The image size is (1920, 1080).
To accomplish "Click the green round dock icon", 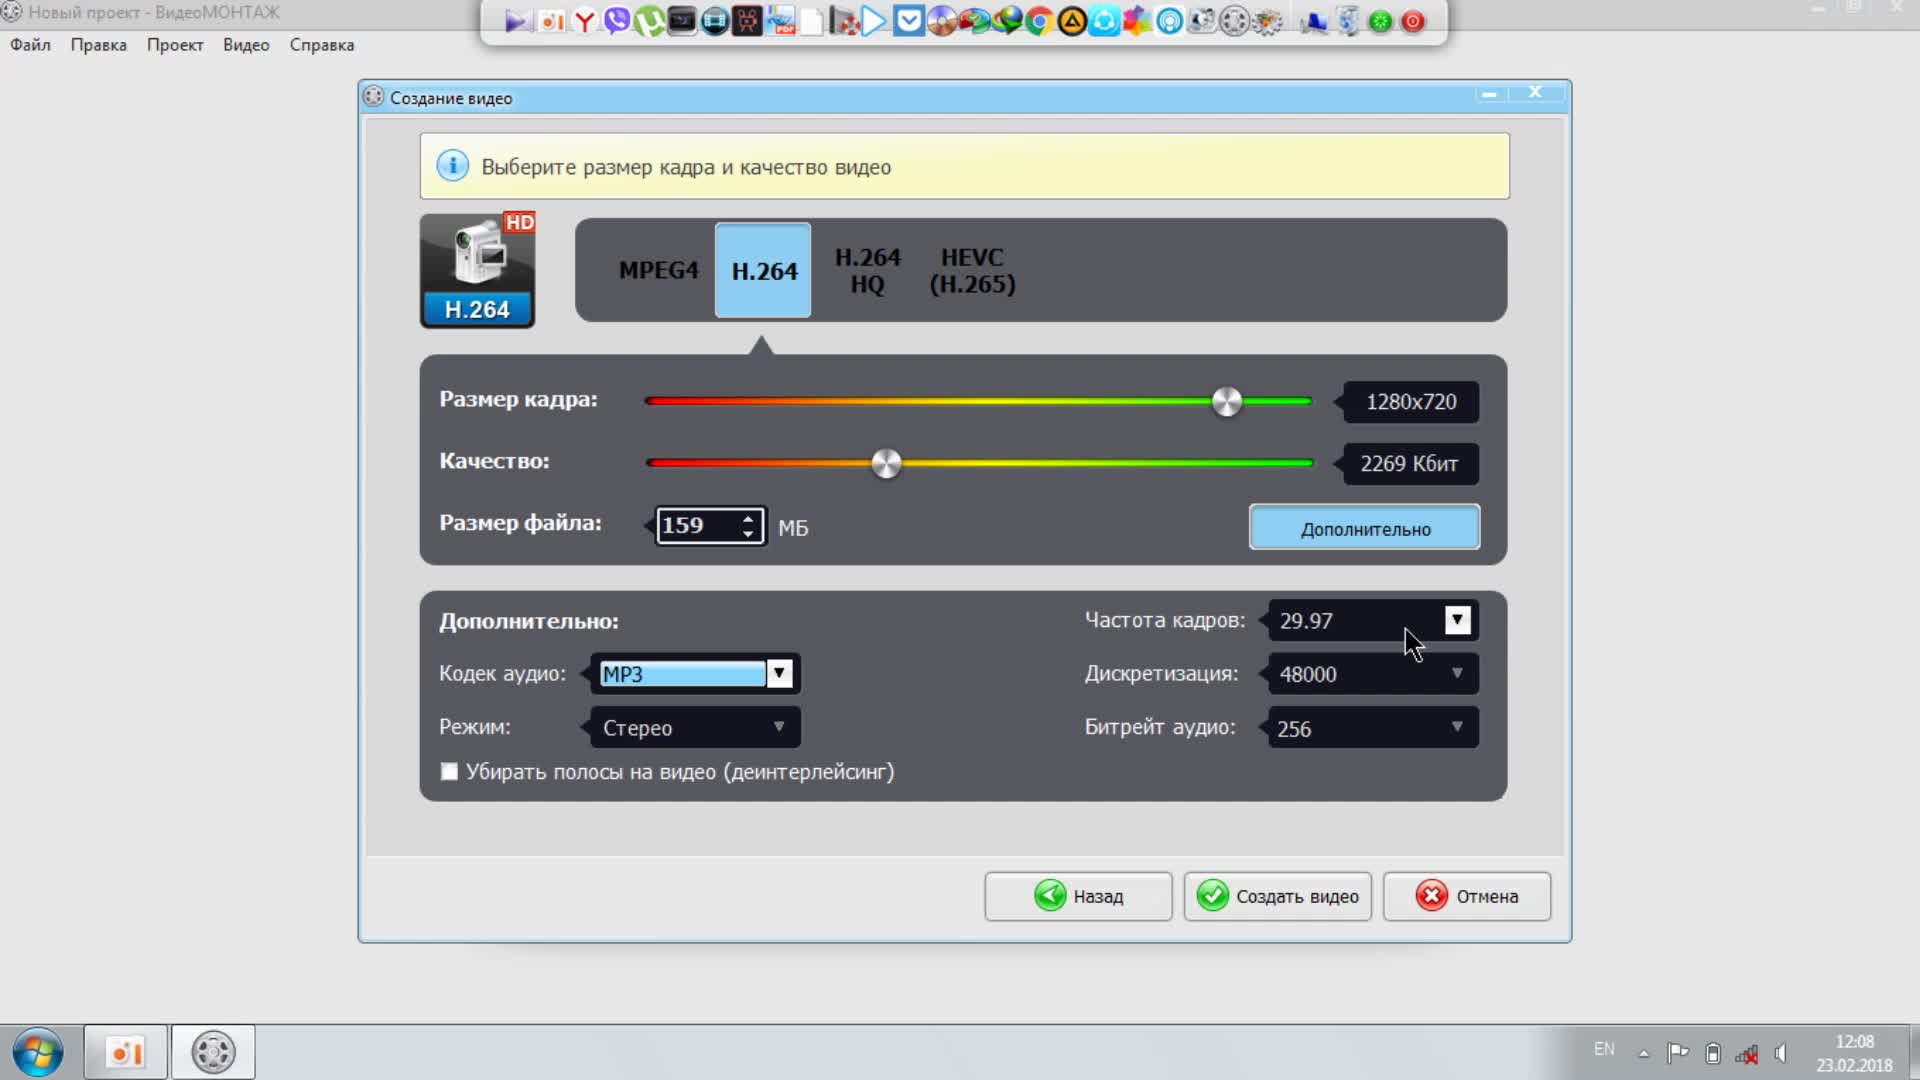I will click(x=1380, y=21).
